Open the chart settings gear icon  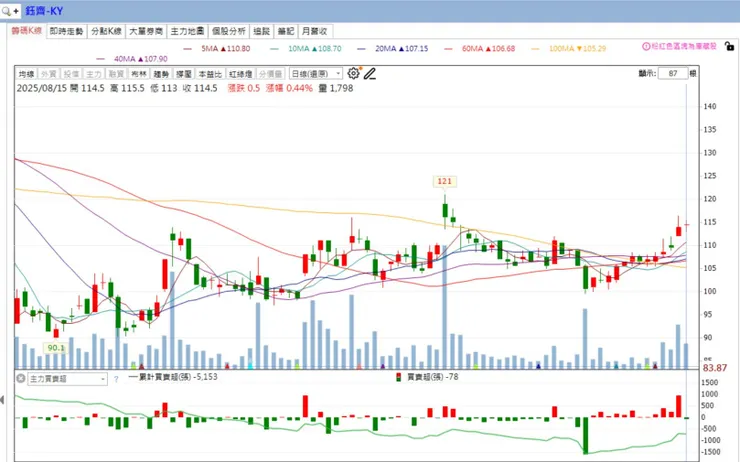pyautogui.click(x=353, y=74)
